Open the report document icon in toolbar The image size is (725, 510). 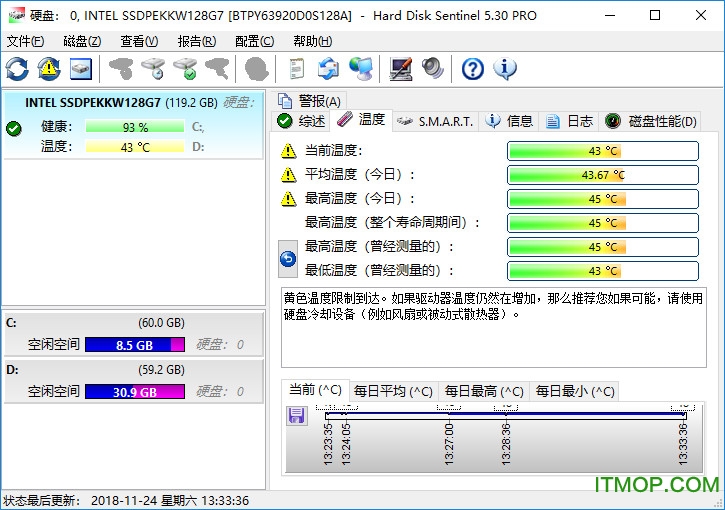297,68
